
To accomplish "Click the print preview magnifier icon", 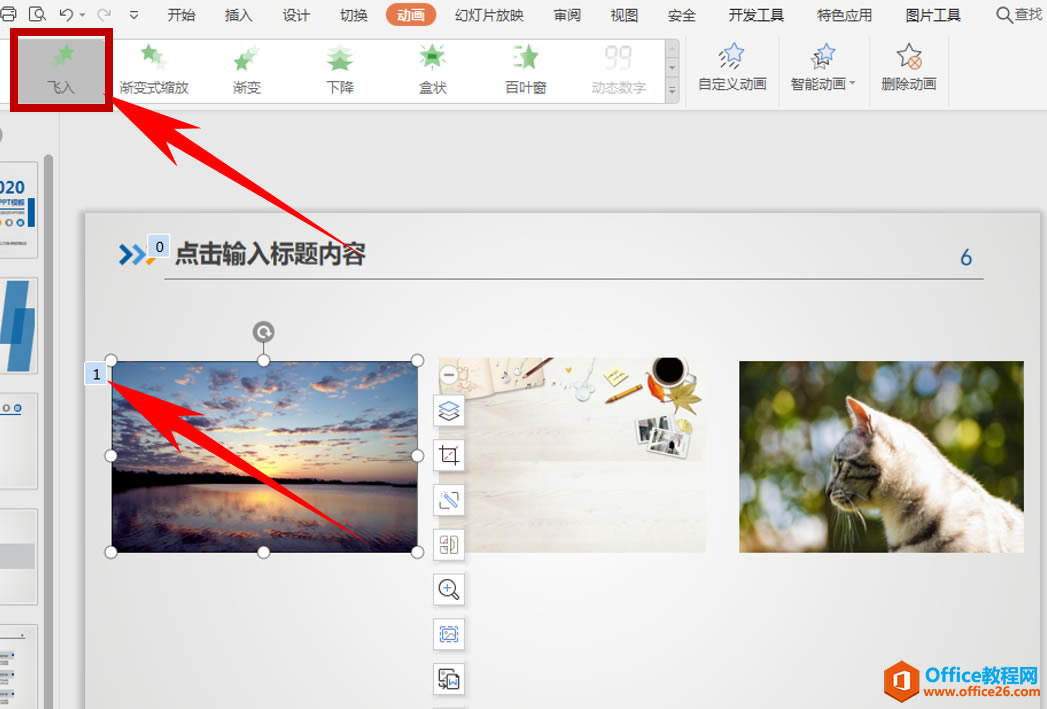I will coord(37,14).
